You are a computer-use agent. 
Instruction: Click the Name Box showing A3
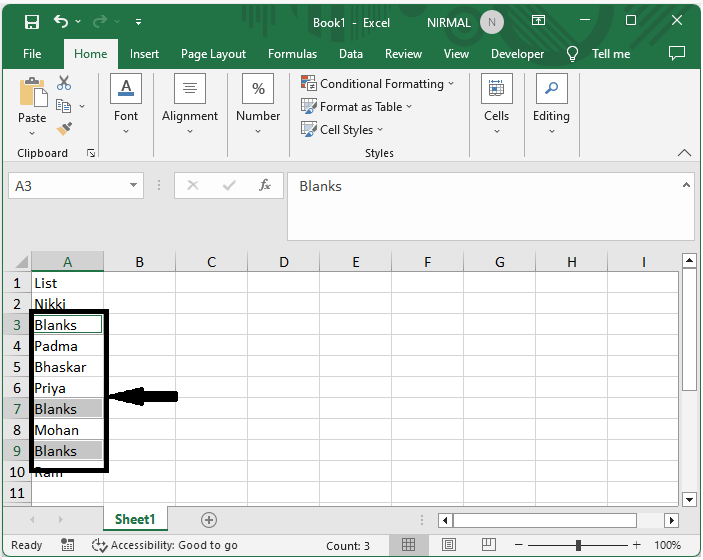67,186
